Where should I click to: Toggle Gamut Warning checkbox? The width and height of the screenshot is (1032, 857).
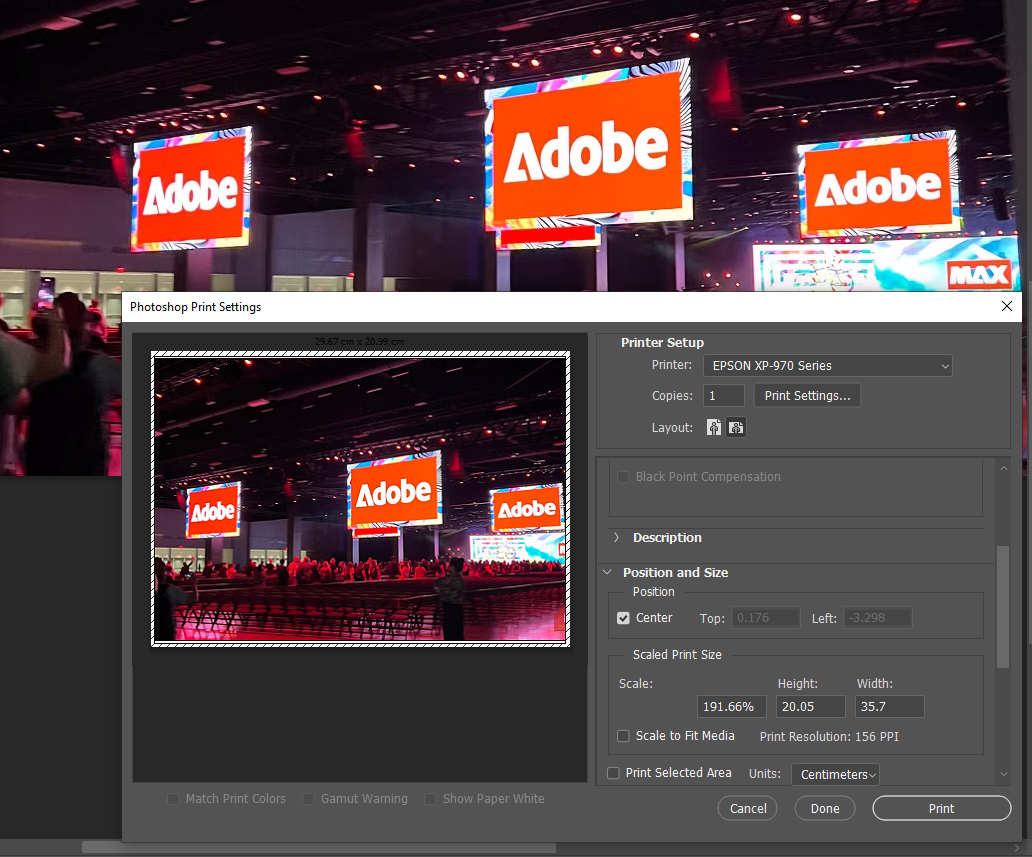click(308, 798)
